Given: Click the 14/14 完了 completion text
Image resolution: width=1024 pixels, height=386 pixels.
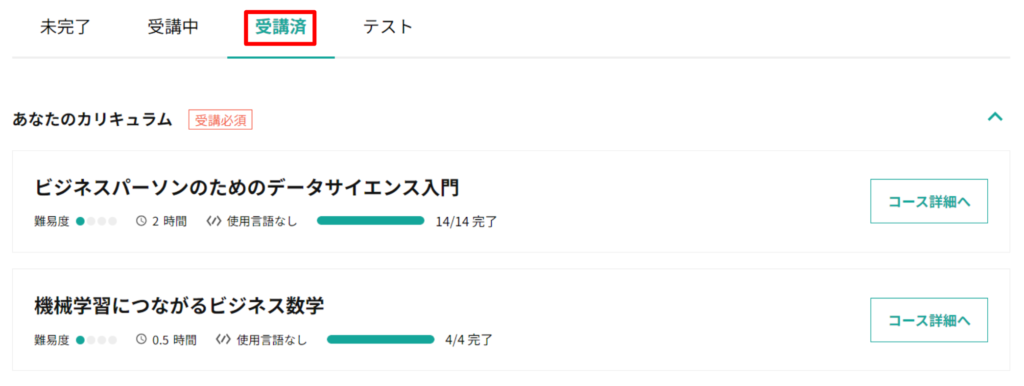Looking at the screenshot, I should coord(466,221).
